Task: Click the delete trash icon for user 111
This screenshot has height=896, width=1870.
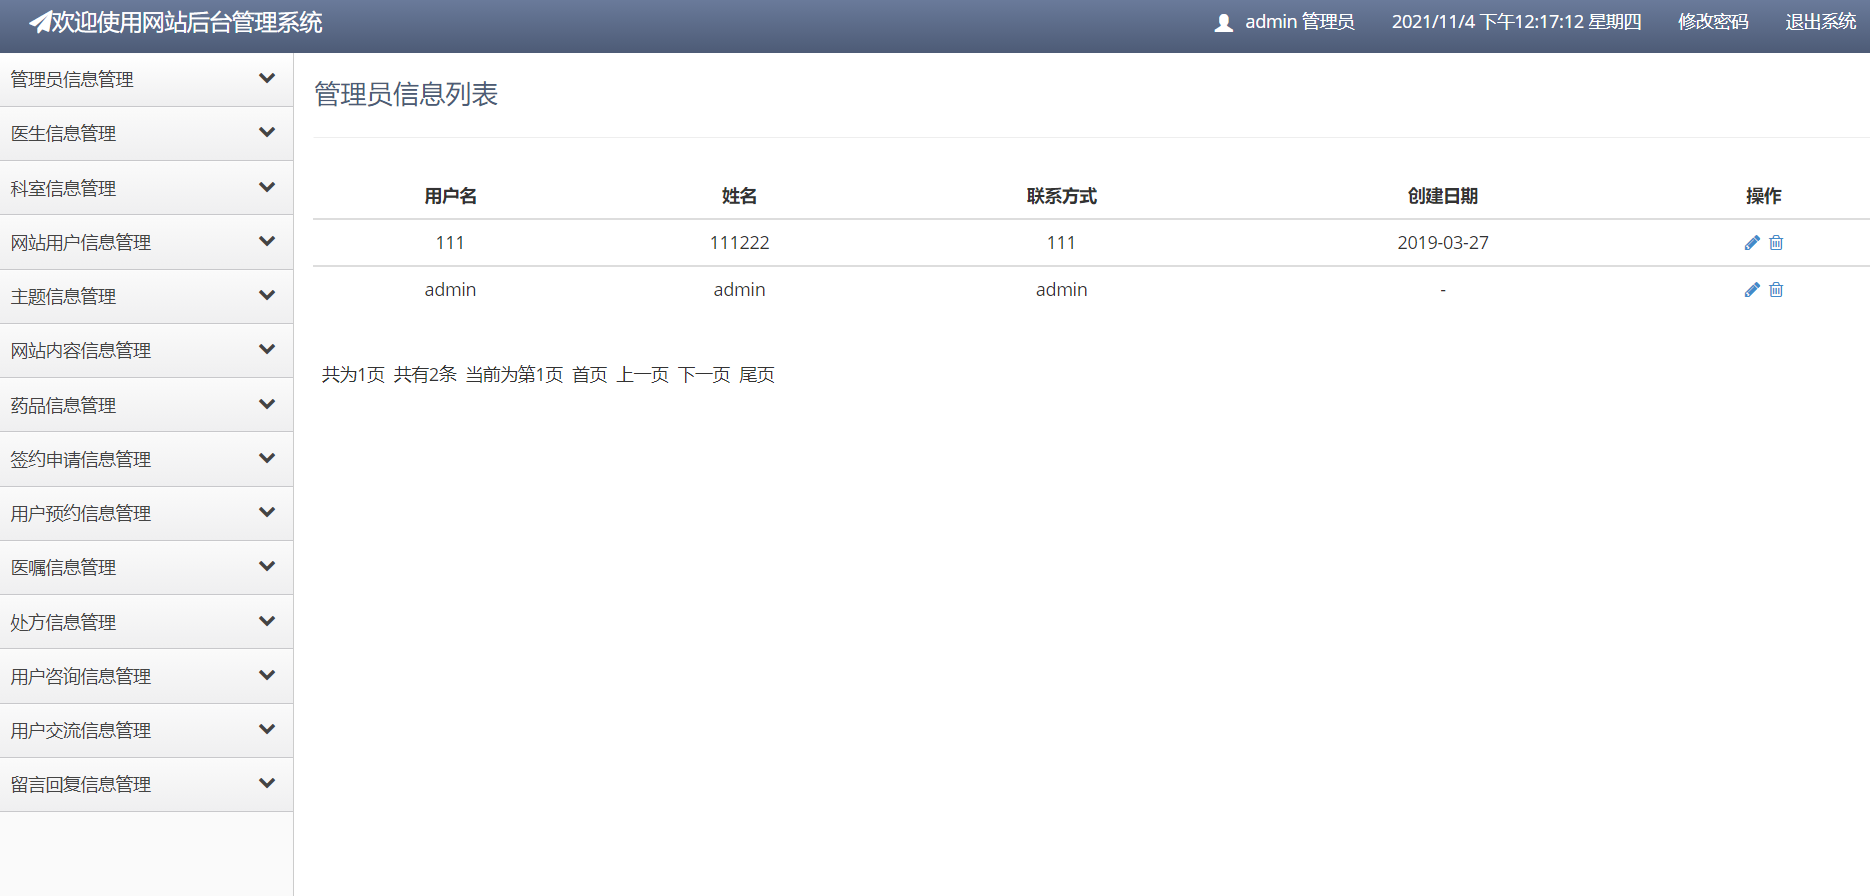Action: click(x=1776, y=243)
